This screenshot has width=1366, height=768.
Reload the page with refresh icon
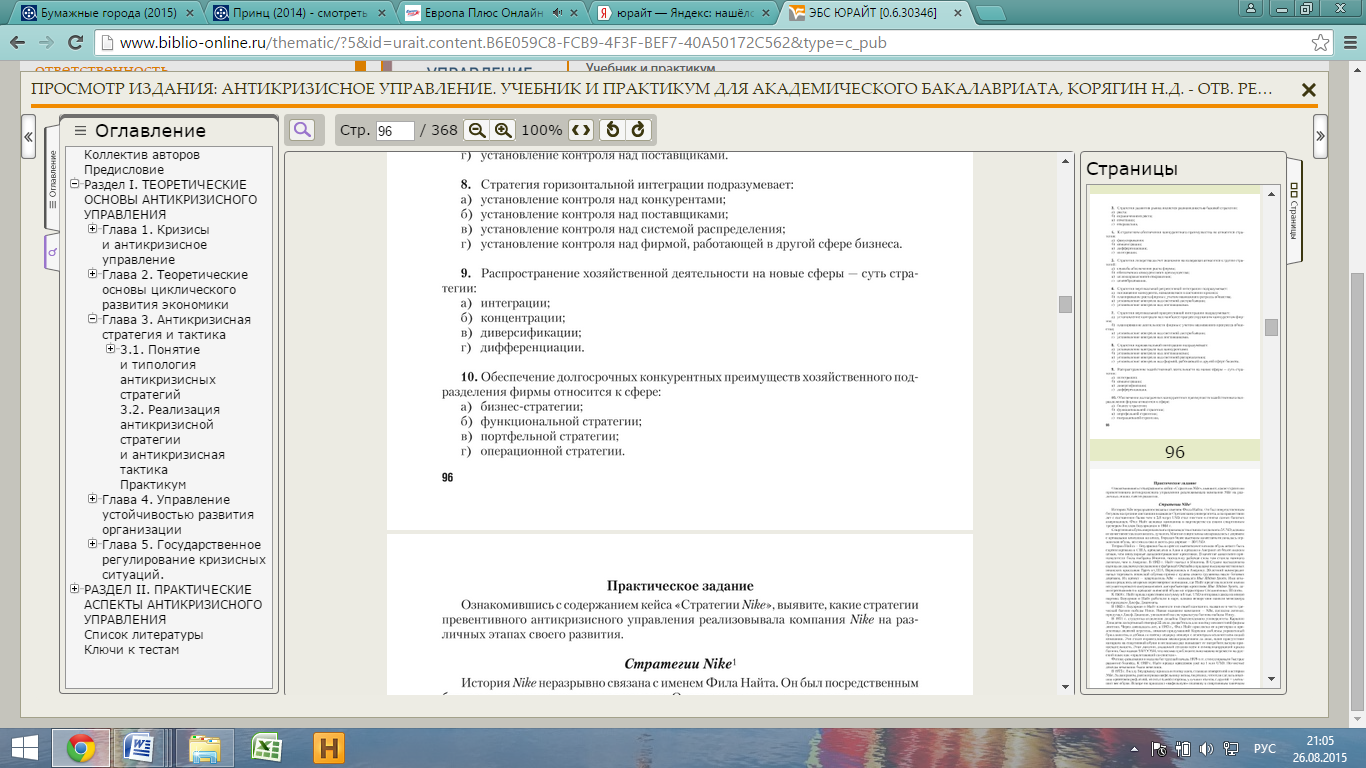point(76,43)
